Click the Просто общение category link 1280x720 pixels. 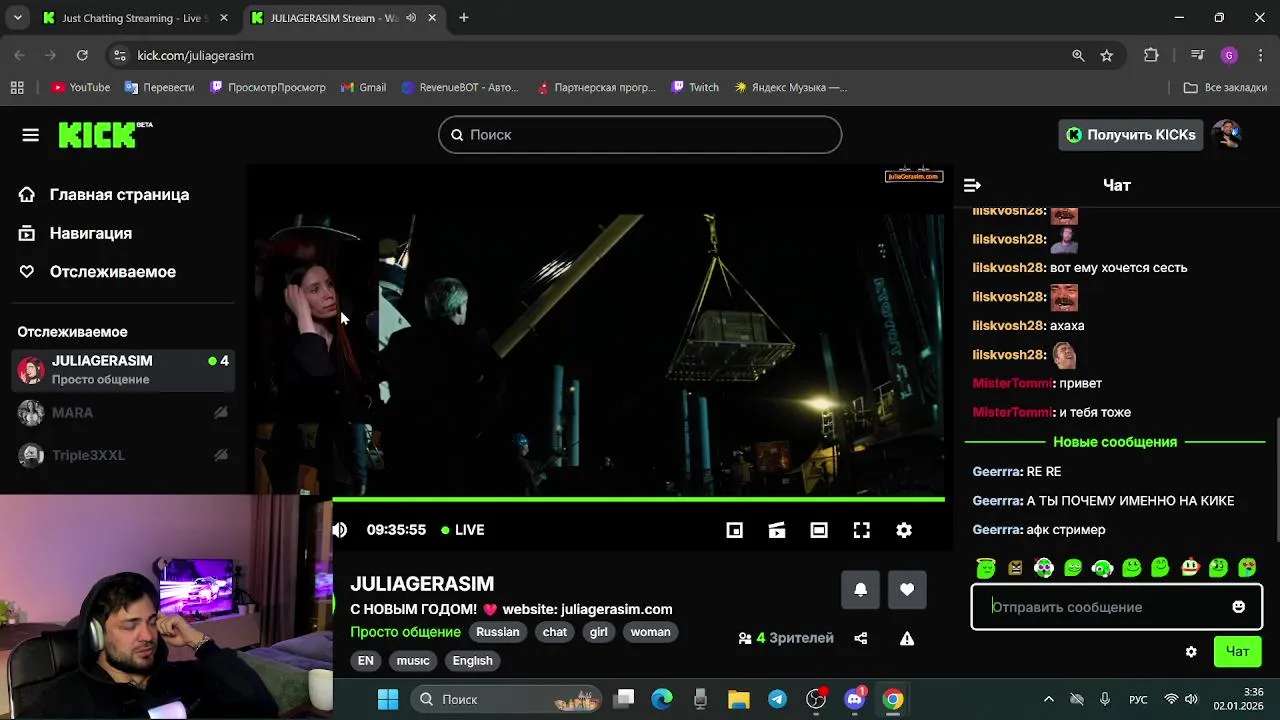pos(405,632)
